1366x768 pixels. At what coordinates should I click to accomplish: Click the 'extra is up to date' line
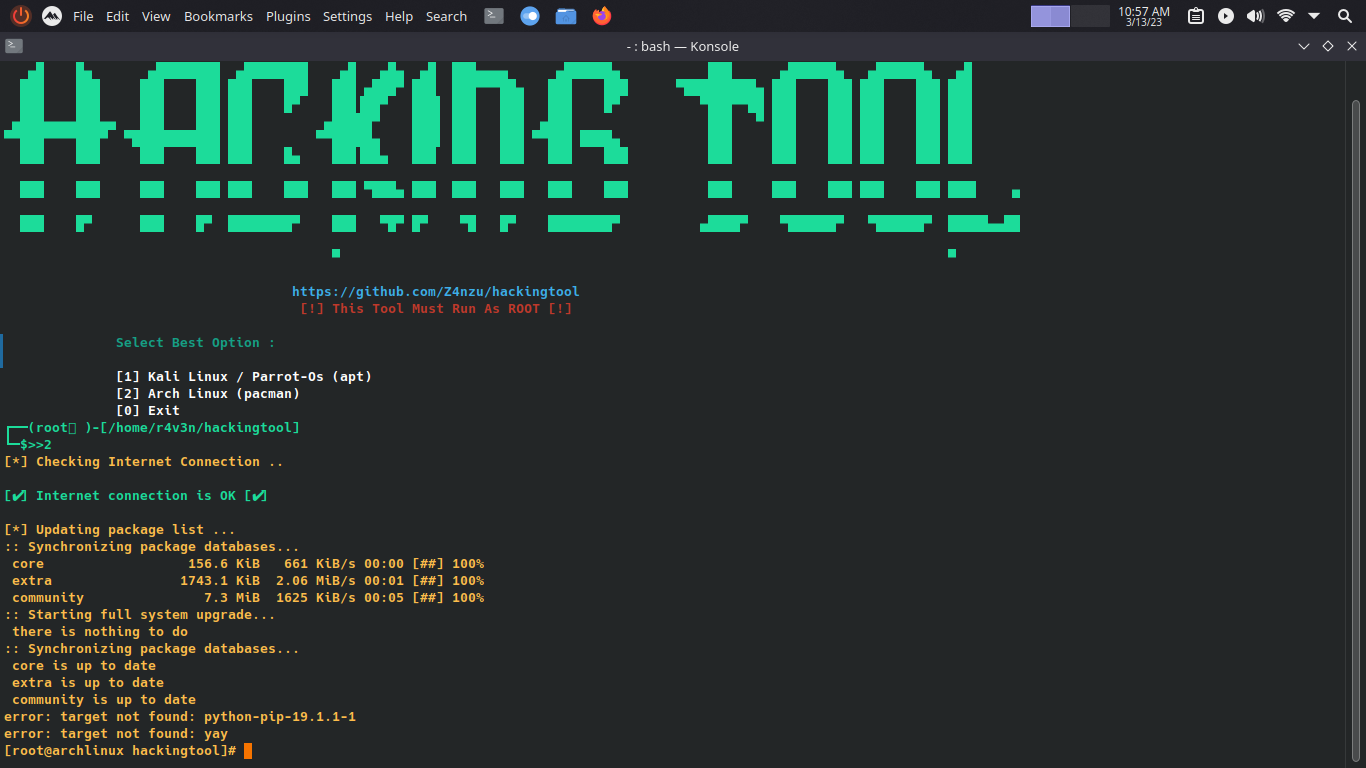point(88,683)
